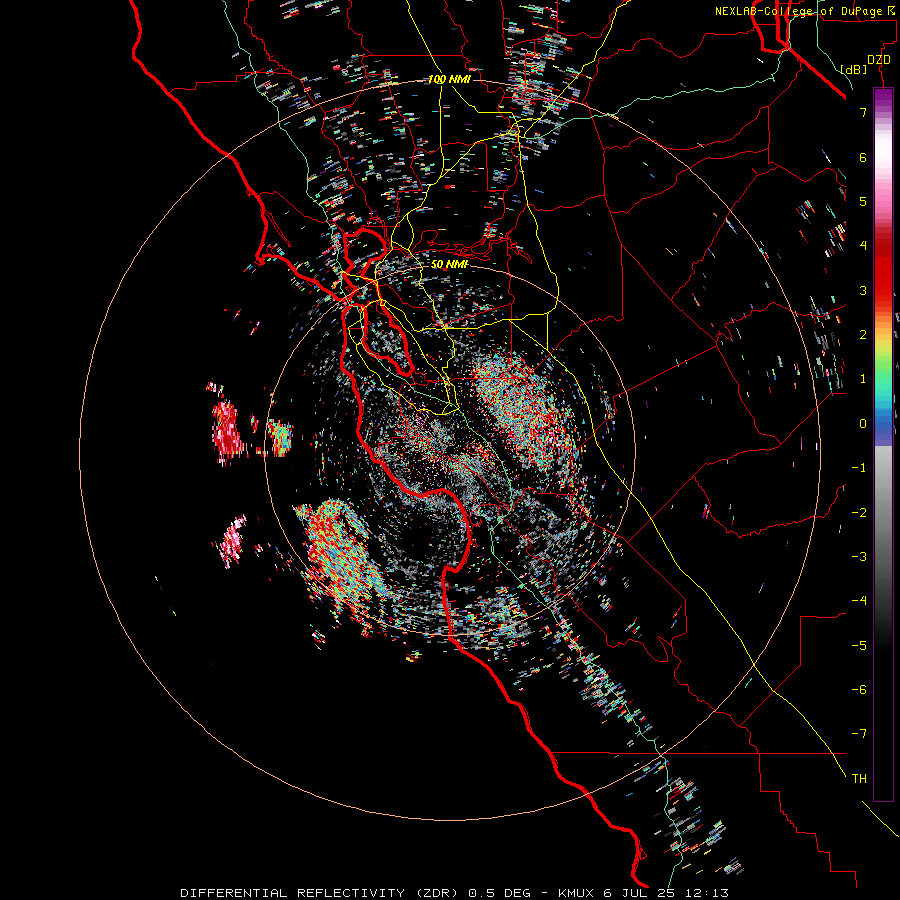Image resolution: width=900 pixels, height=900 pixels.
Task: Click the 3 value on color scale
Action: [863, 290]
